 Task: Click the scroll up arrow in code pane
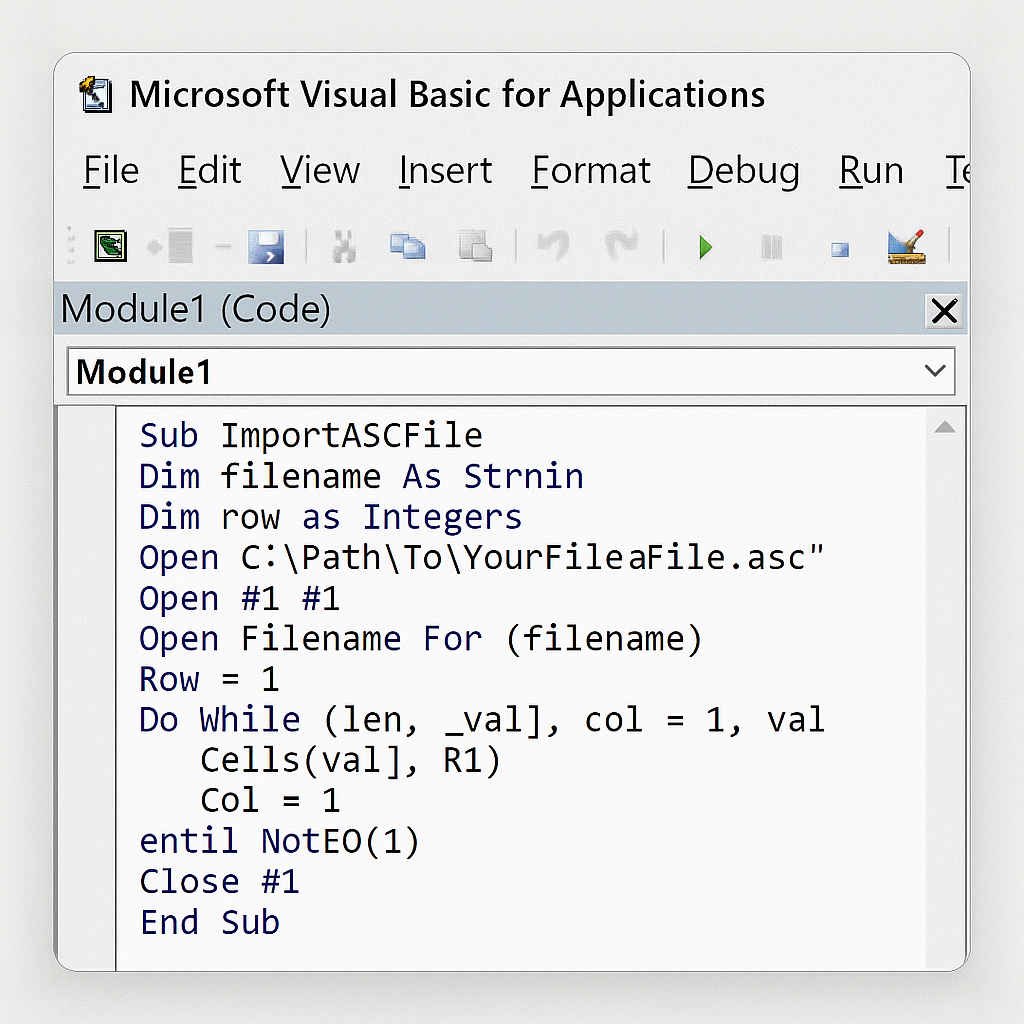[x=944, y=428]
